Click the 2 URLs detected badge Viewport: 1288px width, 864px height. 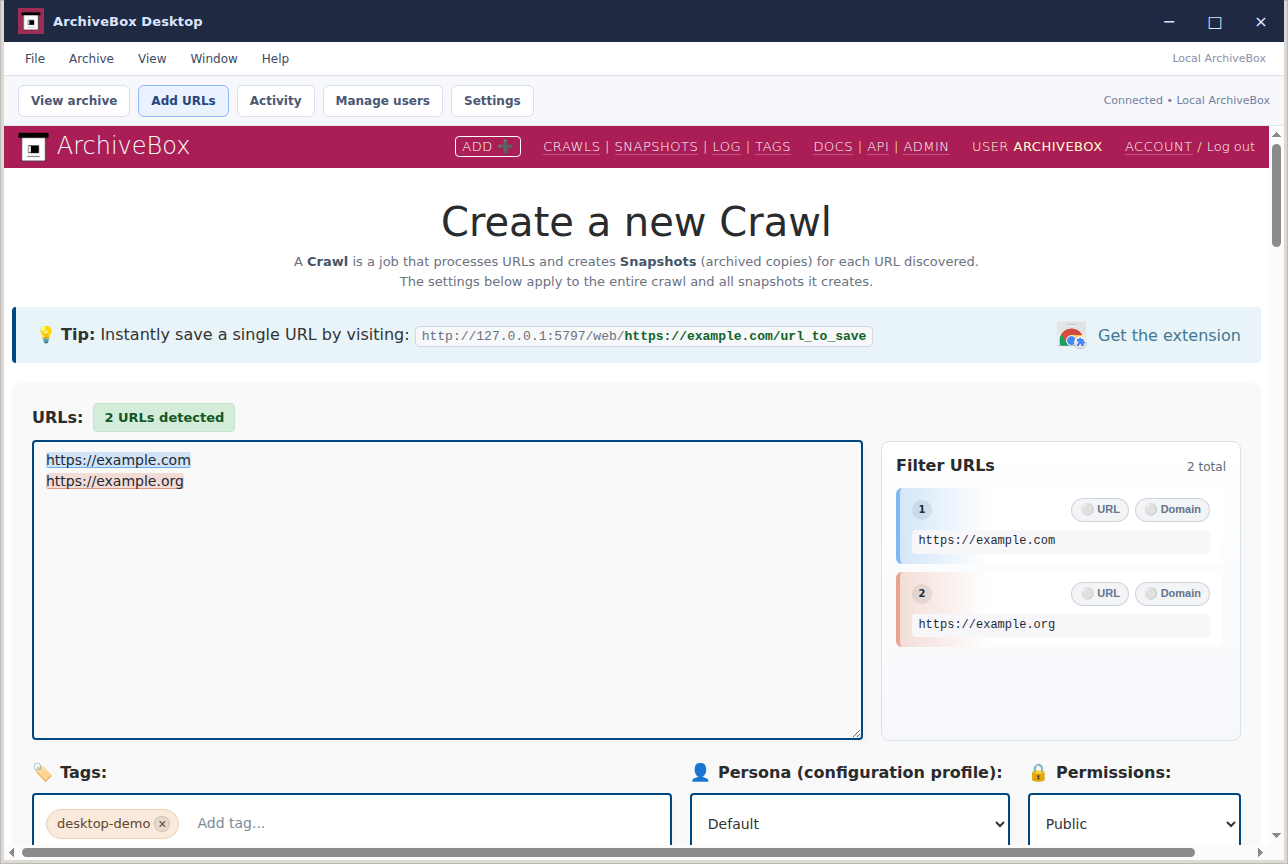164,418
